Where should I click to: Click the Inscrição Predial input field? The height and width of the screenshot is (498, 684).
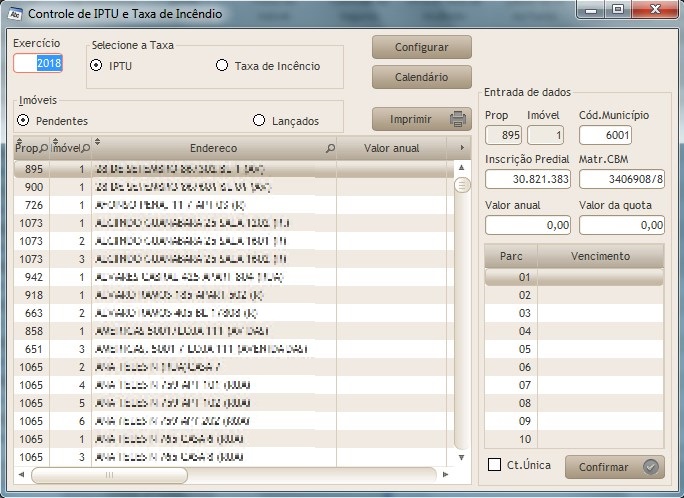click(x=528, y=179)
